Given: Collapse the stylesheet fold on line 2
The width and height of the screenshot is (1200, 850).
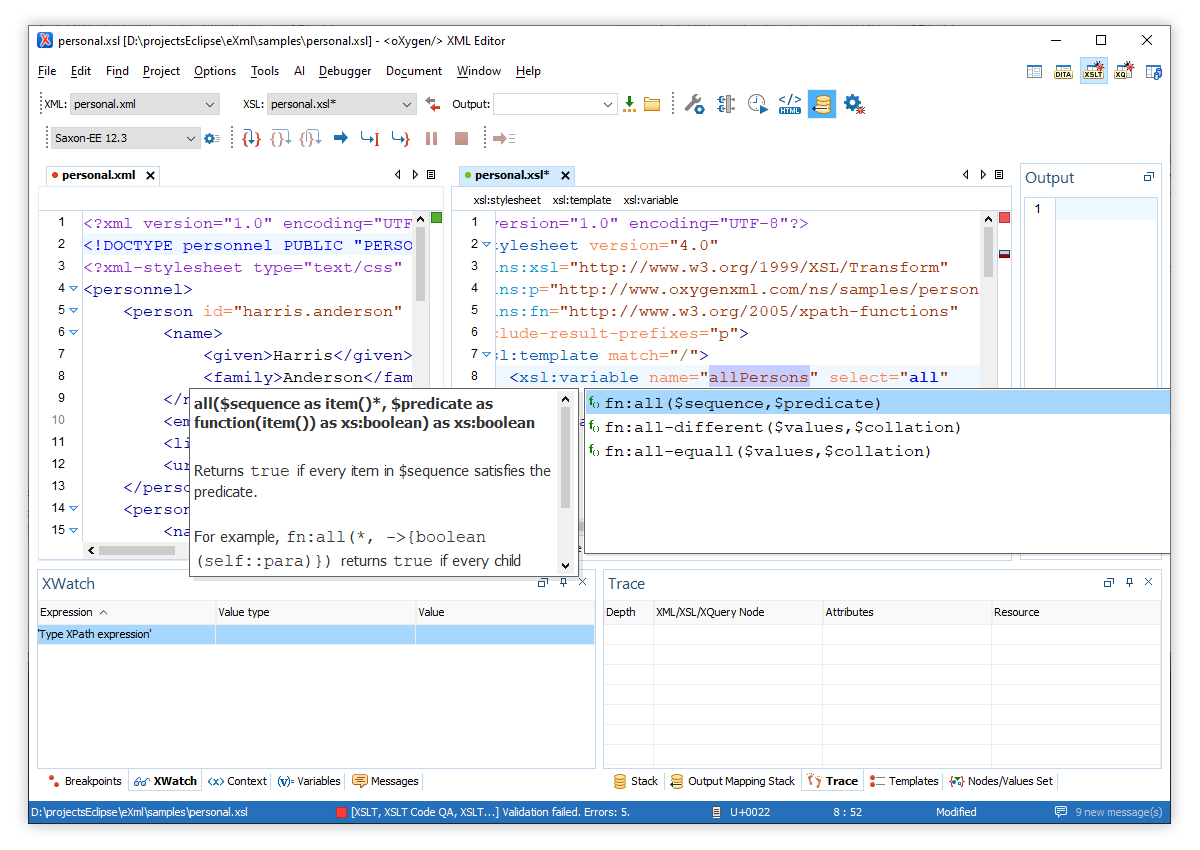Looking at the screenshot, I should [487, 244].
